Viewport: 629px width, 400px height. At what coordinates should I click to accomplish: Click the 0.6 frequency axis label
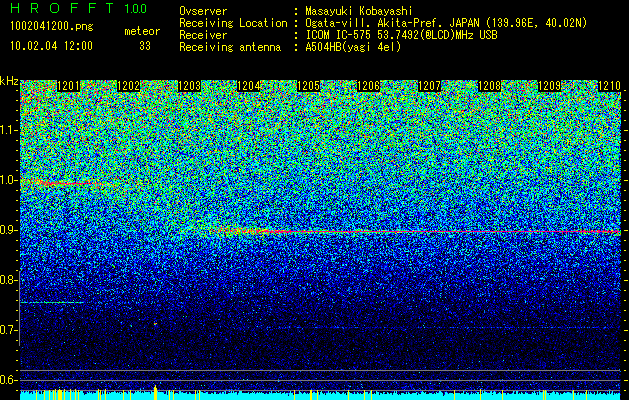[x=8, y=380]
